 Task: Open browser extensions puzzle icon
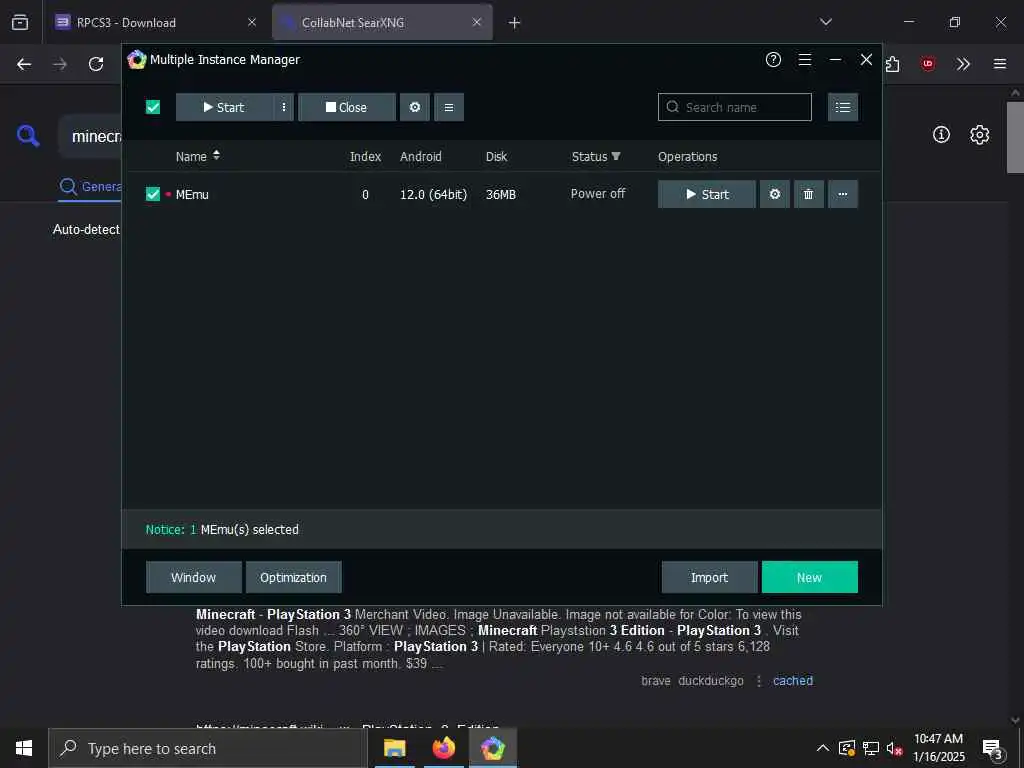pyautogui.click(x=893, y=64)
